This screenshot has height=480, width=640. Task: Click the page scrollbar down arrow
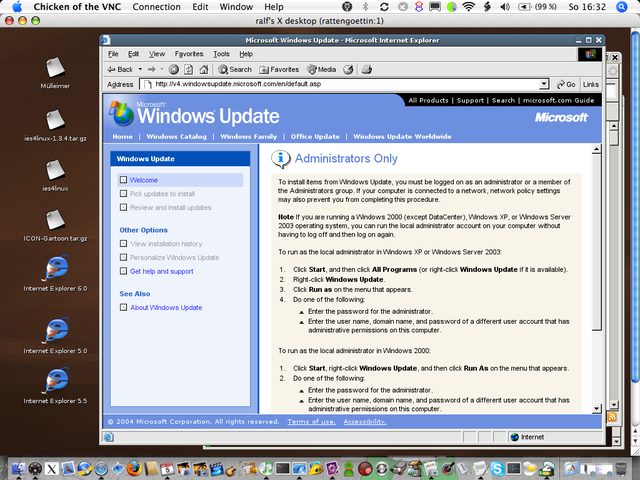click(596, 408)
